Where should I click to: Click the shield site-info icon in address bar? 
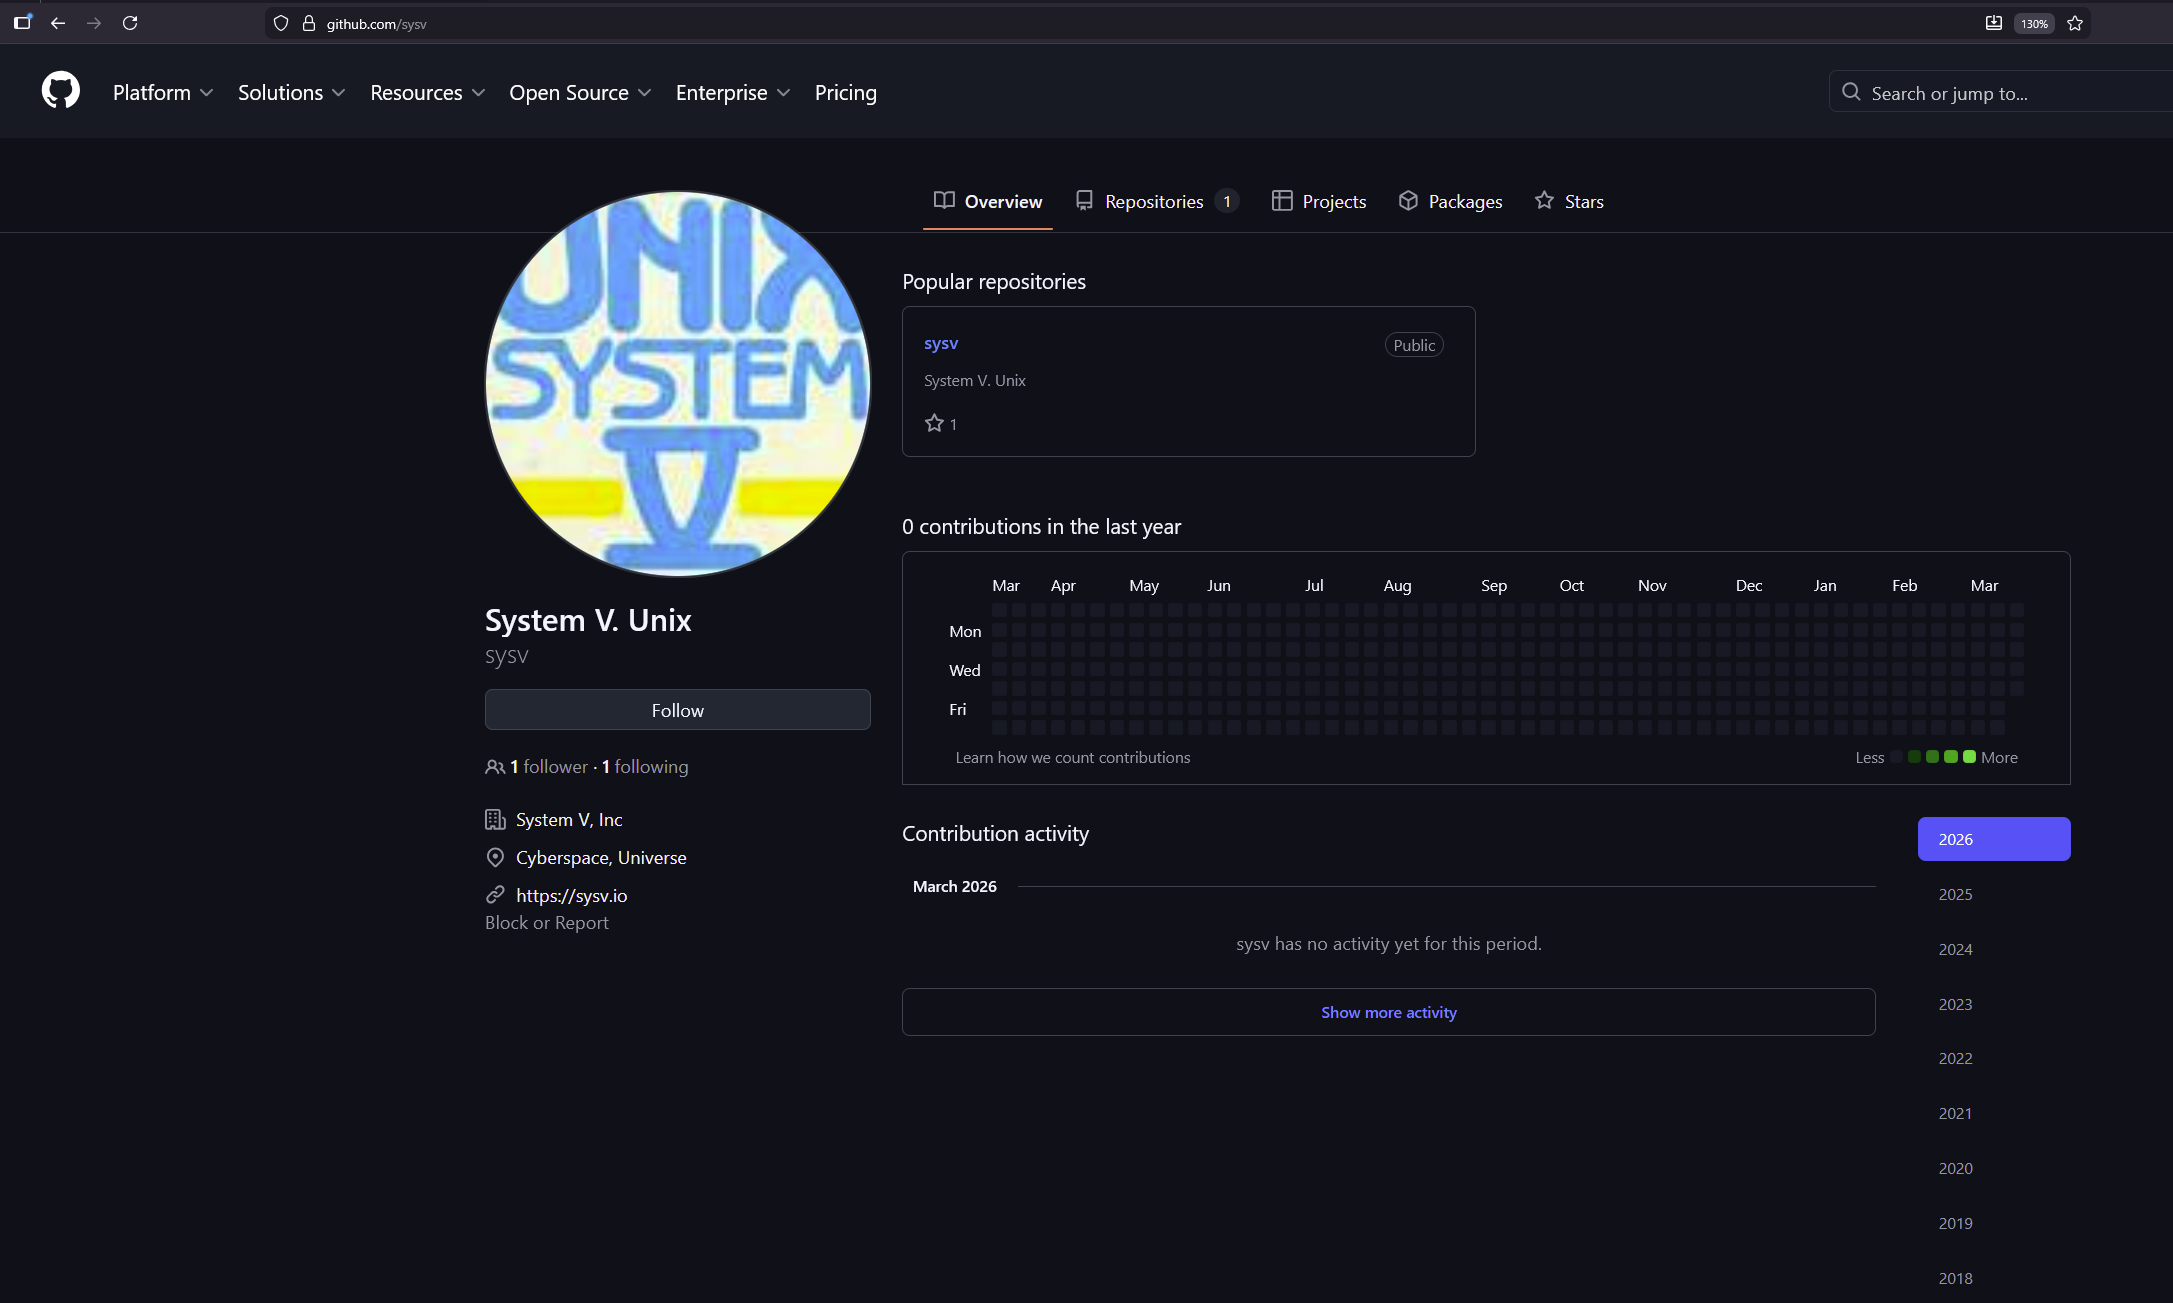[x=281, y=23]
